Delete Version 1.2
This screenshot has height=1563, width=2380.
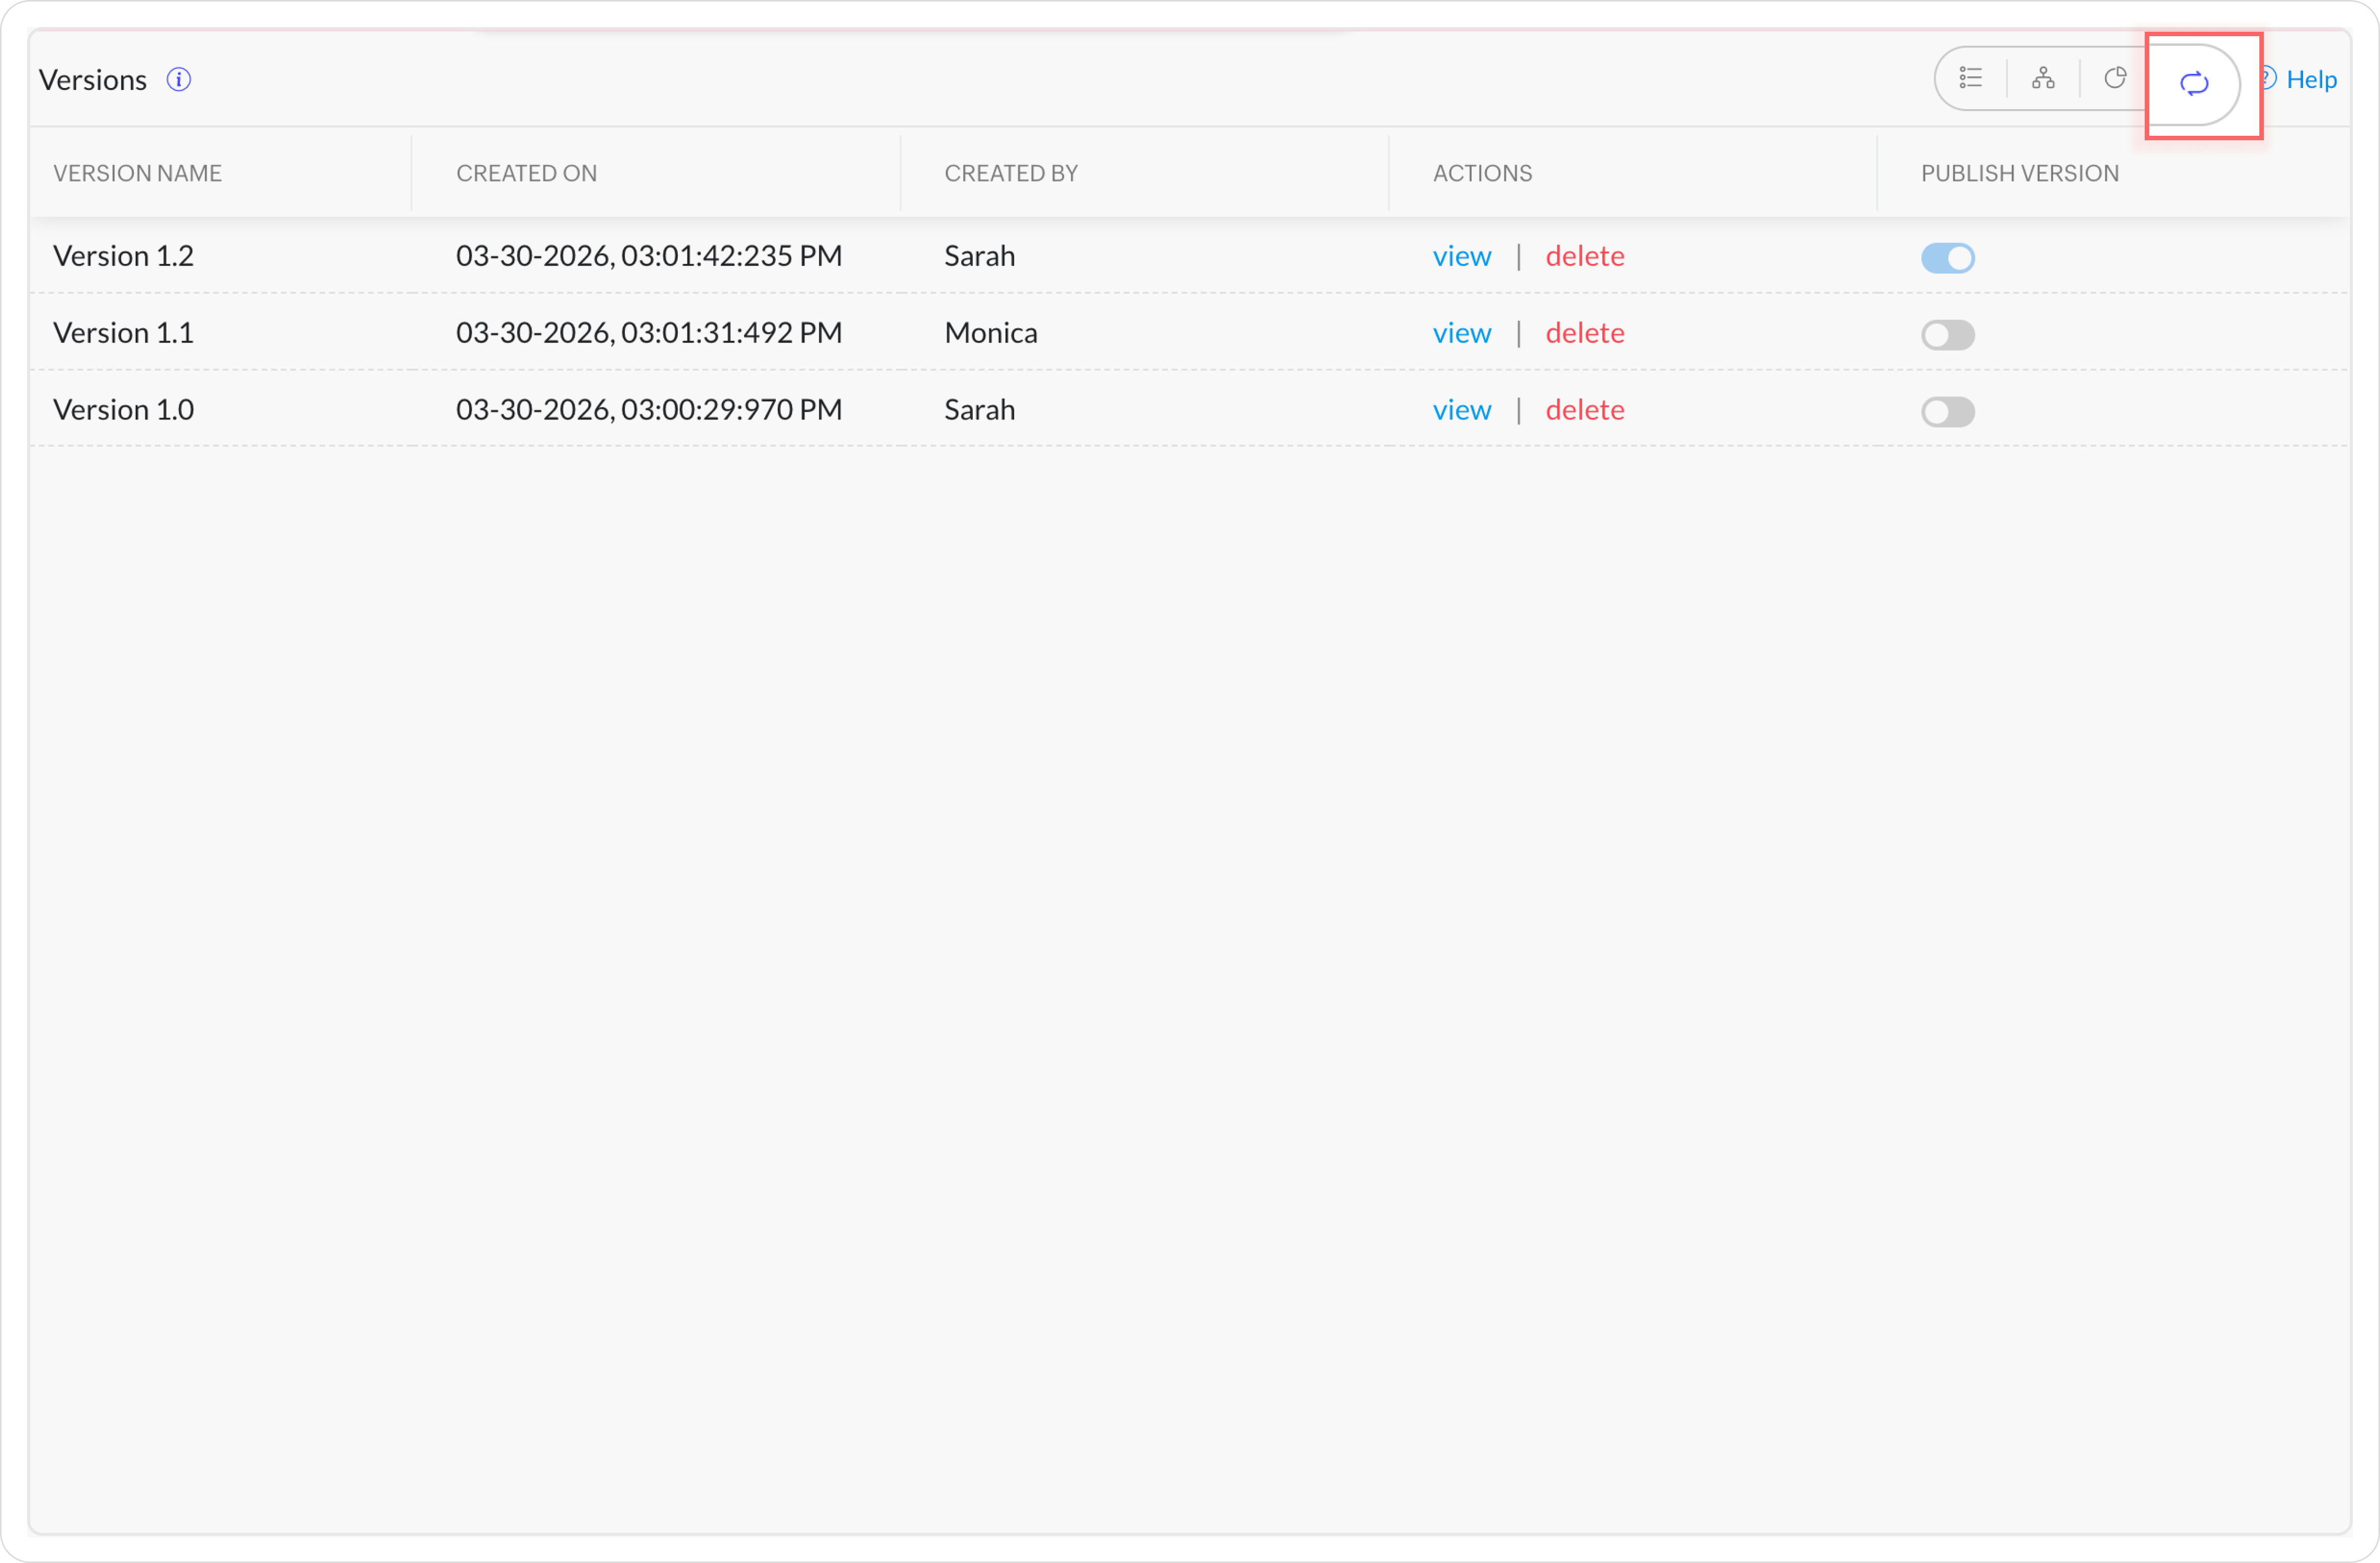(x=1584, y=256)
